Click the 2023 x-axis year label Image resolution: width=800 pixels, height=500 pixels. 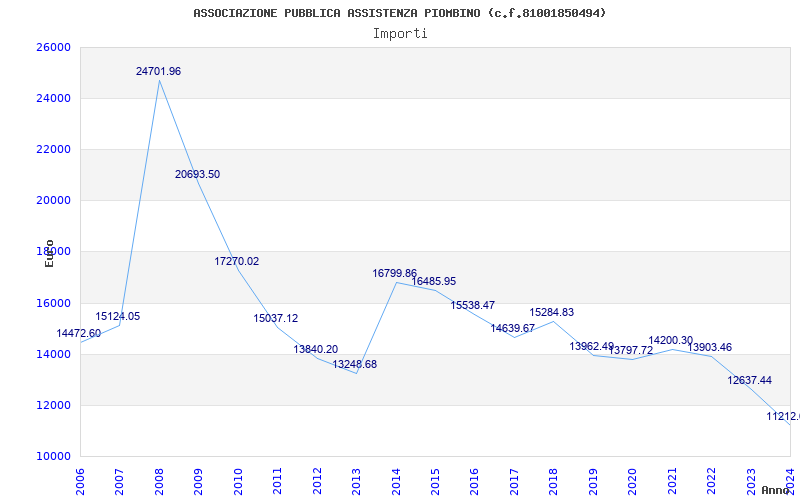(751, 482)
